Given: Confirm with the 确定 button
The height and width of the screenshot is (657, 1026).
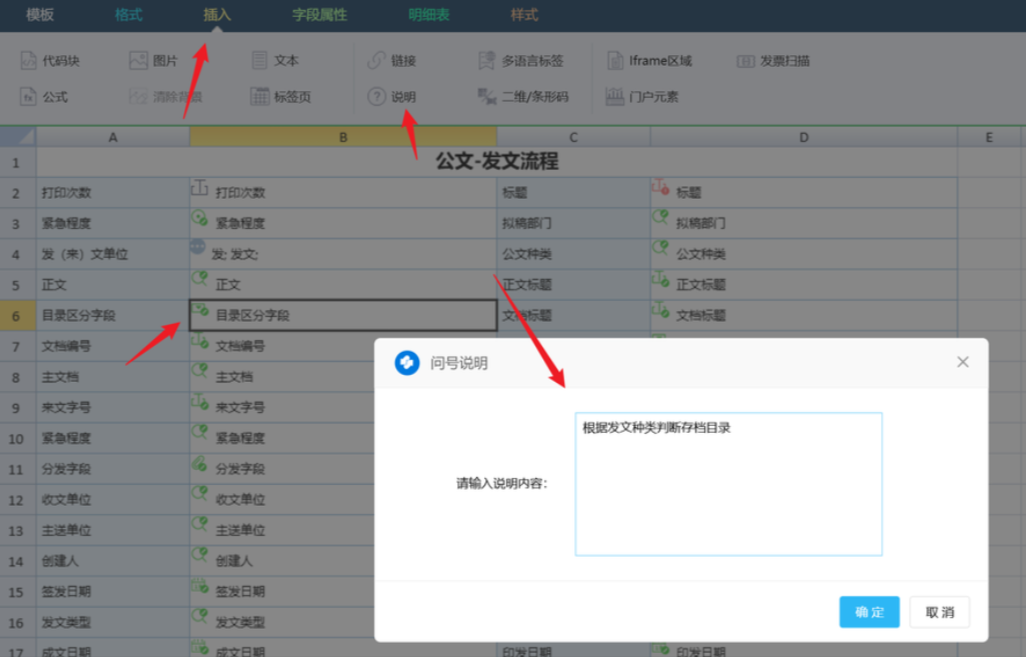Looking at the screenshot, I should tap(869, 612).
